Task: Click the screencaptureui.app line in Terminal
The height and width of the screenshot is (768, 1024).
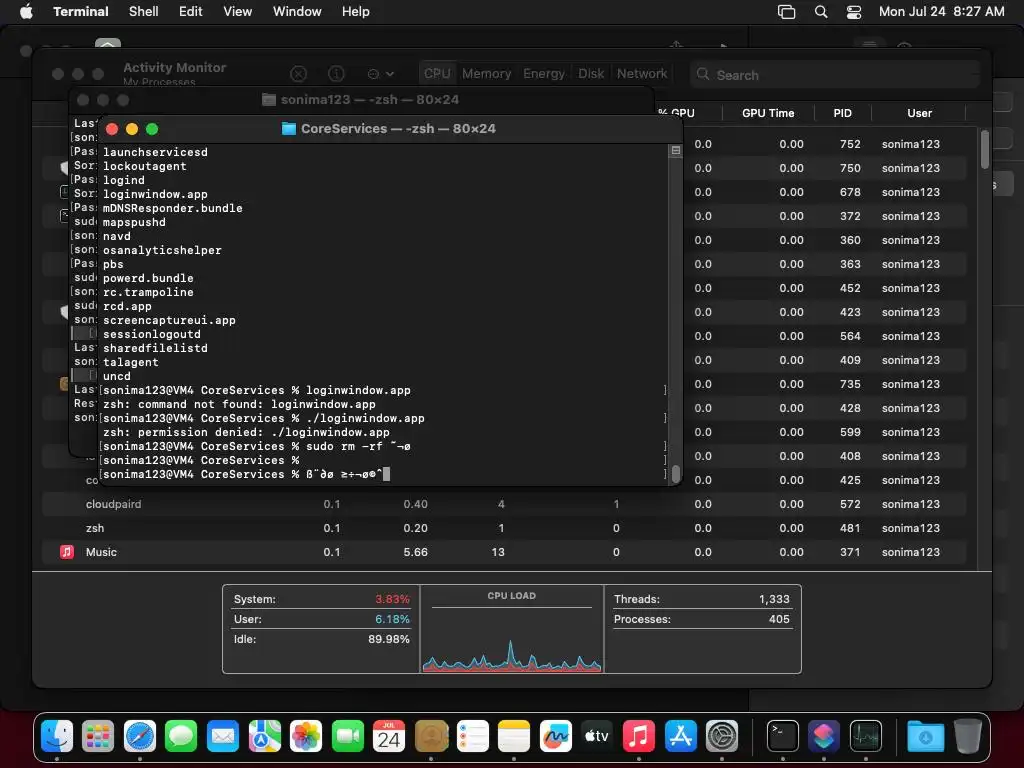Action: tap(169, 320)
